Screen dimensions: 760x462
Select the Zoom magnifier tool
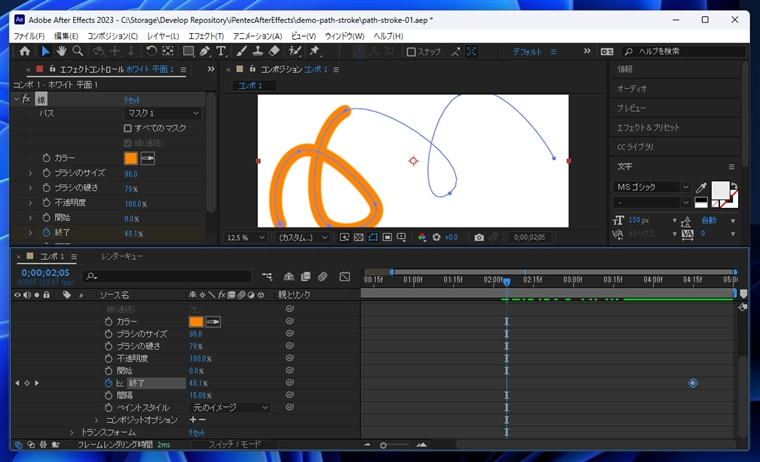coord(79,51)
